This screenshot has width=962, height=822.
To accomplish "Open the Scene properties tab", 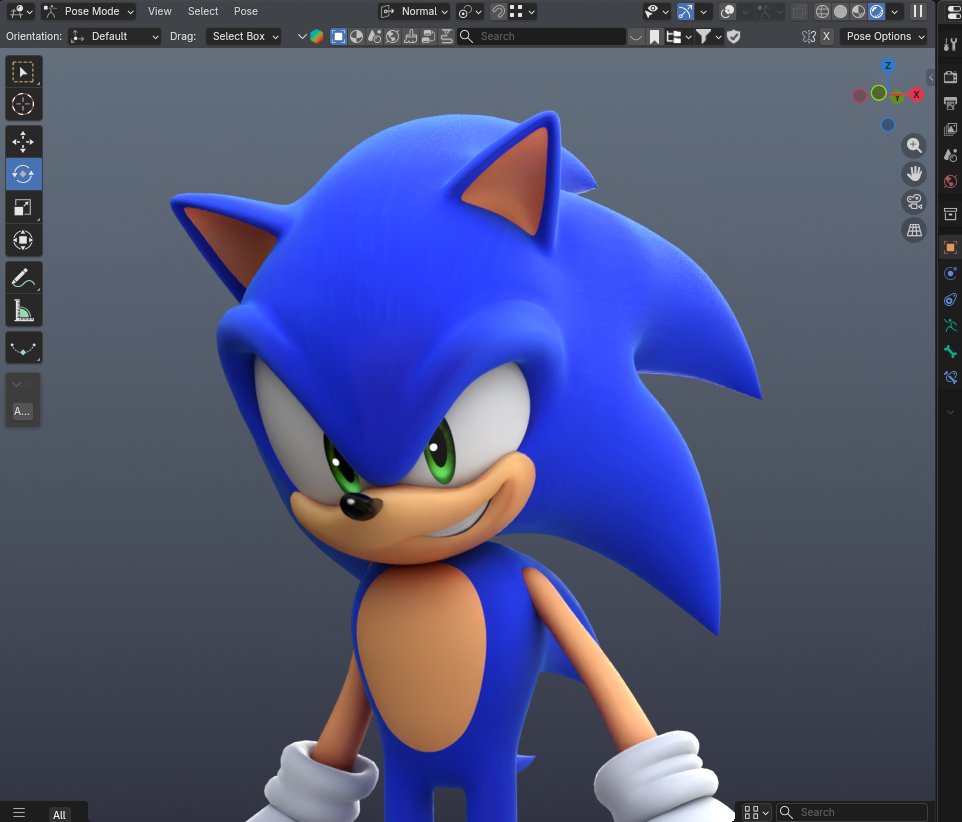I will click(x=950, y=155).
